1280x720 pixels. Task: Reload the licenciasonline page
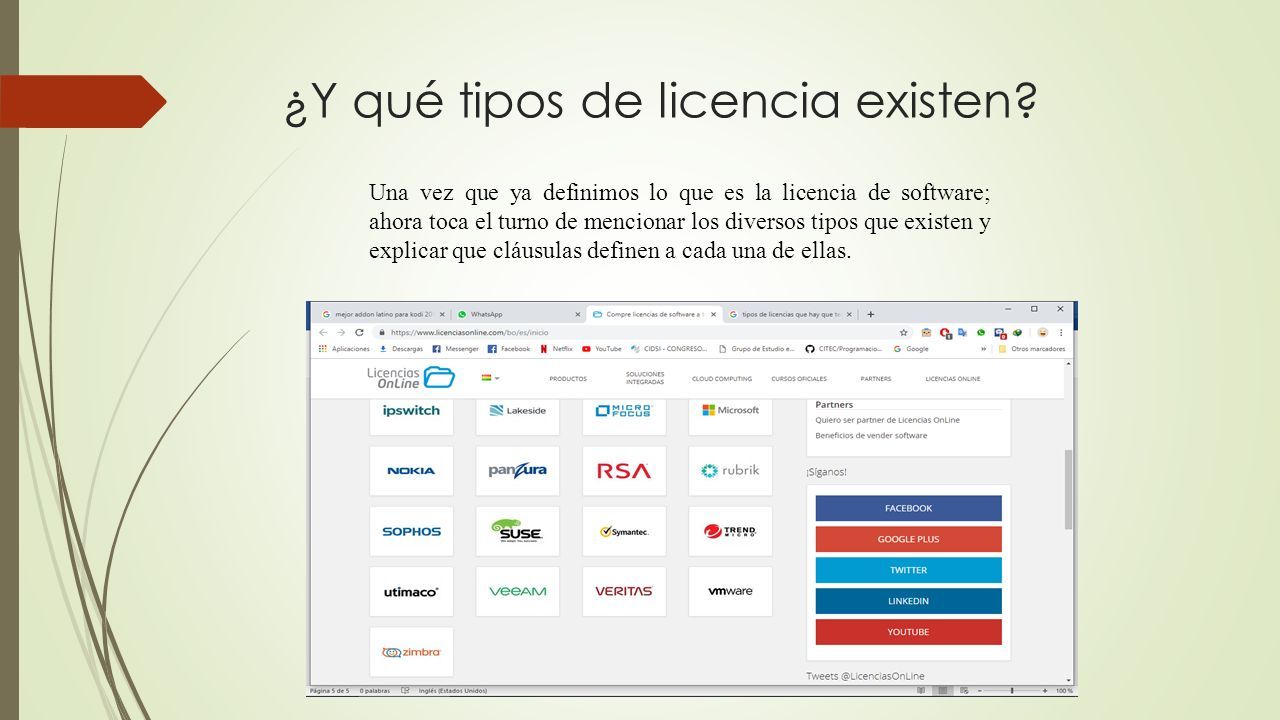point(359,332)
